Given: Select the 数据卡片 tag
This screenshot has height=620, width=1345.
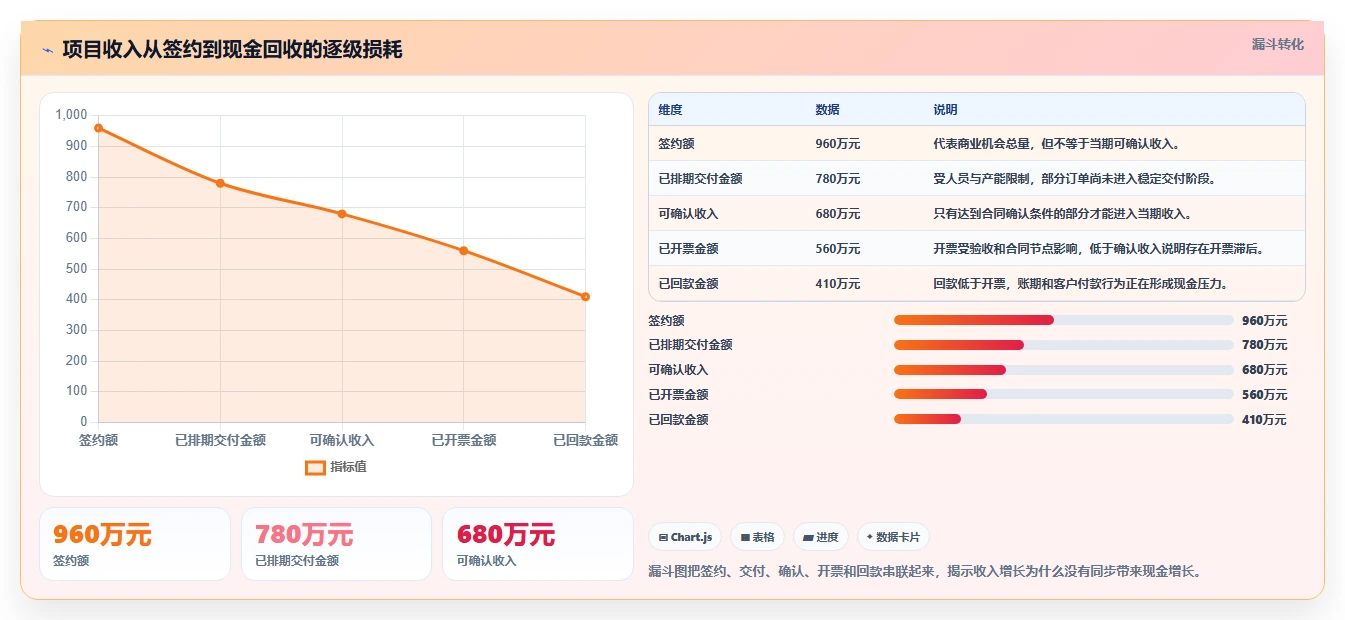Looking at the screenshot, I should tap(893, 537).
